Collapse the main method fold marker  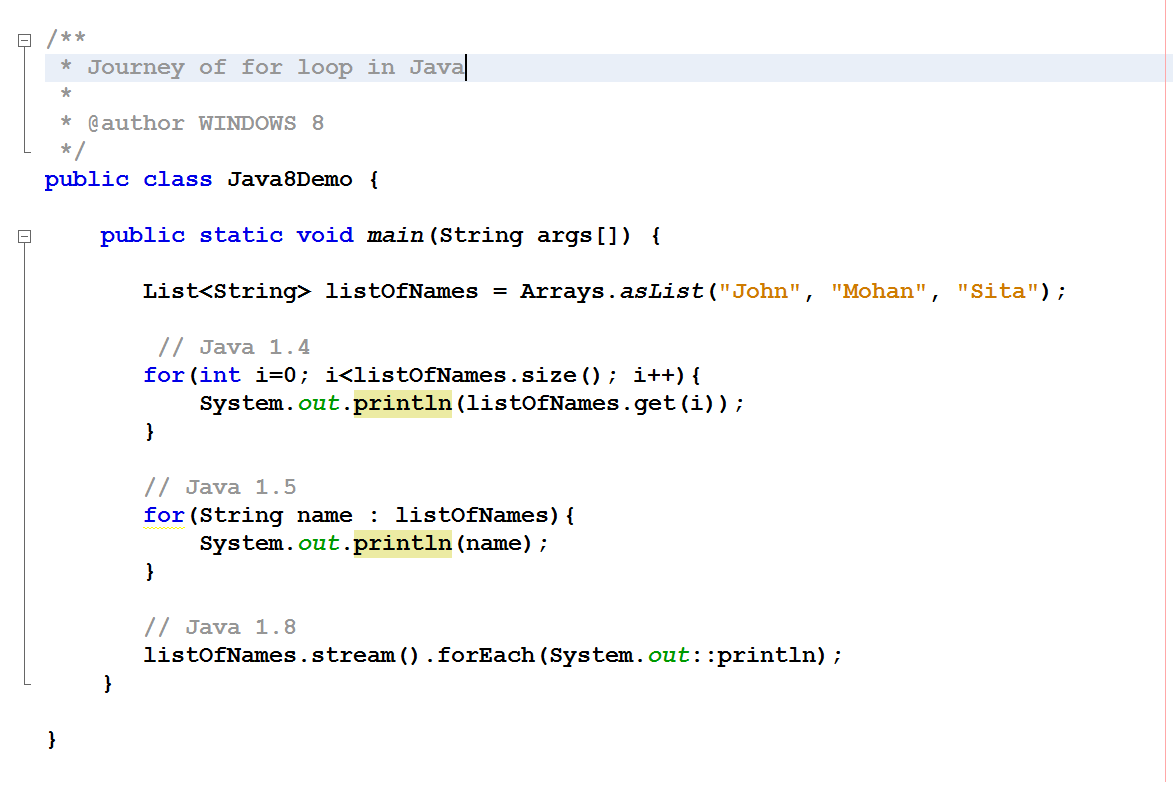25,236
